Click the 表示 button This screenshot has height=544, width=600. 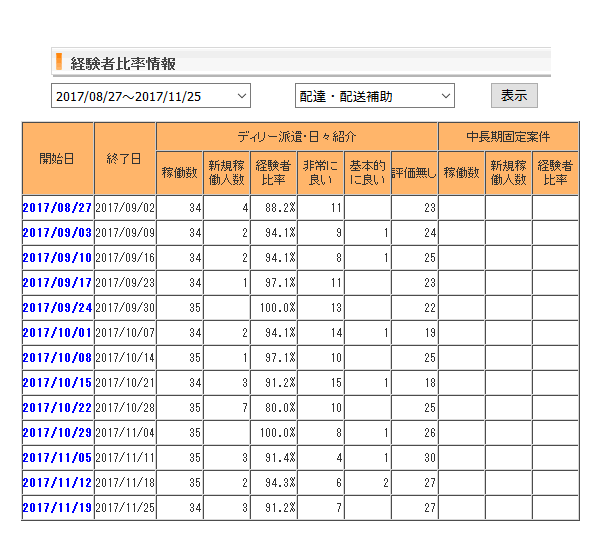coord(514,96)
